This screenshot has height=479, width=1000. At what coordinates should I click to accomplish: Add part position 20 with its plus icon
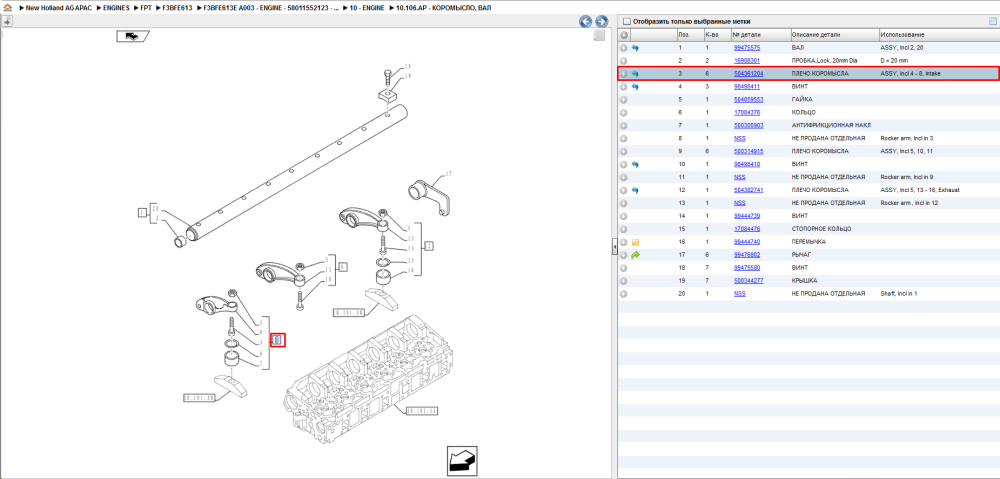tap(624, 294)
